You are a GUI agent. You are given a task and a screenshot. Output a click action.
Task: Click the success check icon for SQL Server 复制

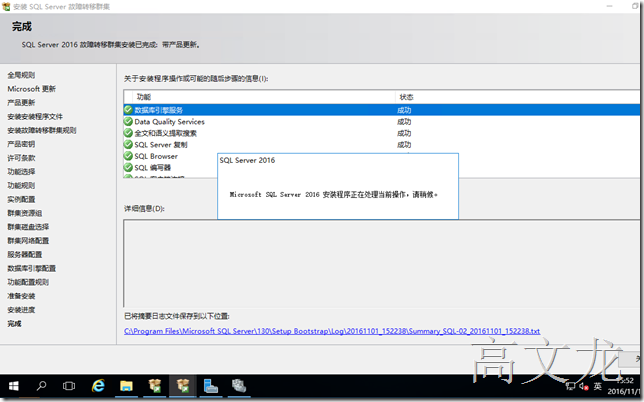tap(128, 145)
